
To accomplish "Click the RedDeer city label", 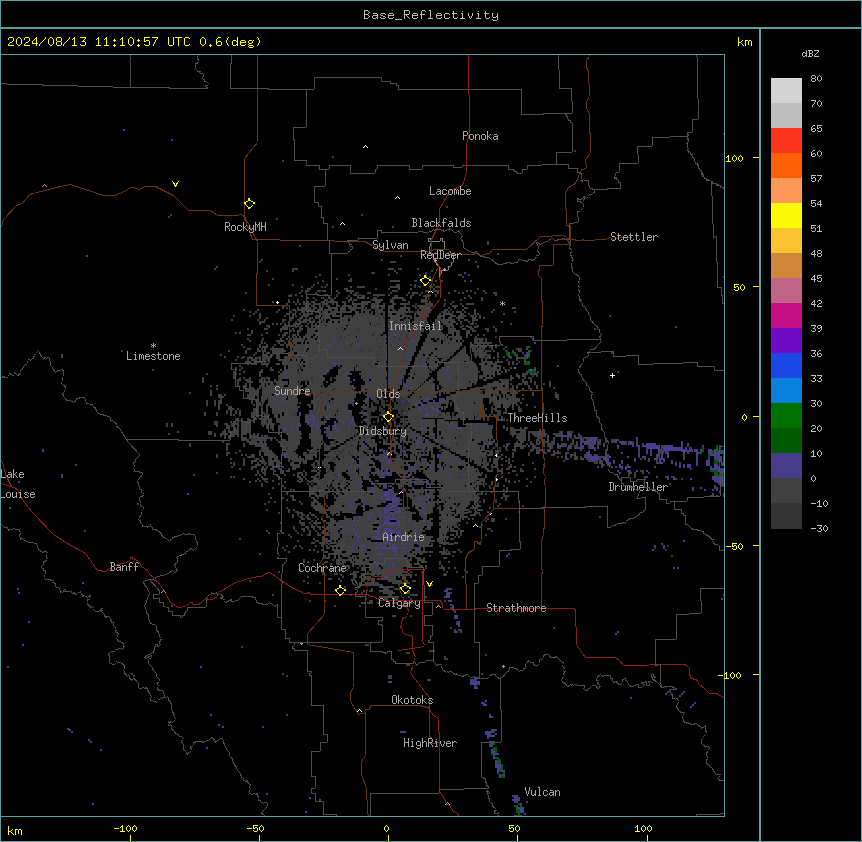I will [x=440, y=255].
